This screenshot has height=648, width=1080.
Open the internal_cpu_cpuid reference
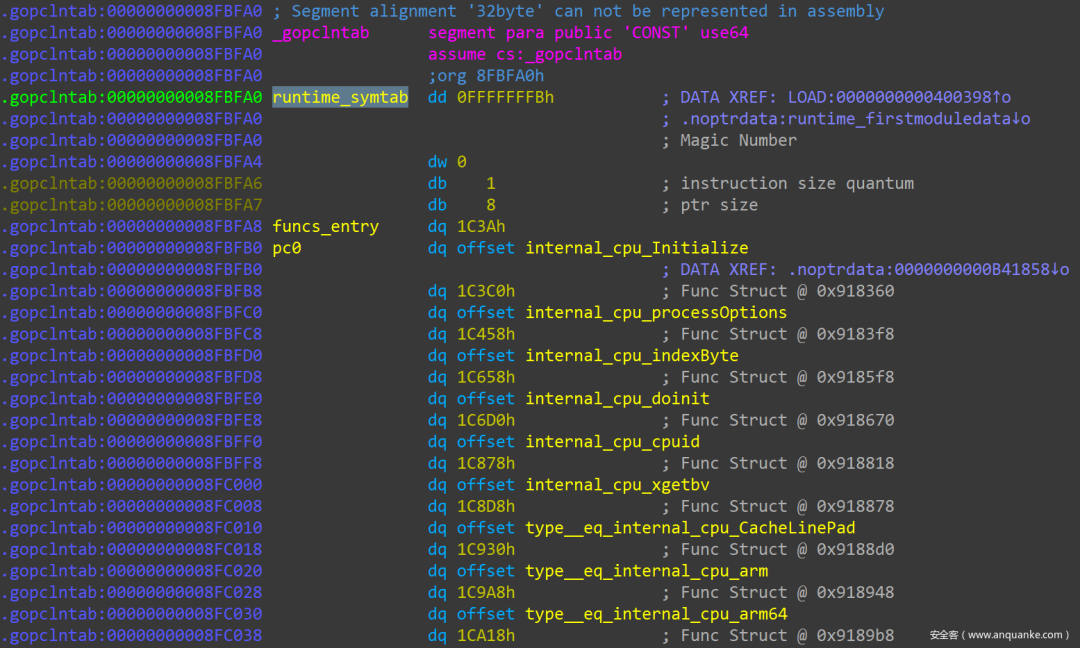(612, 441)
